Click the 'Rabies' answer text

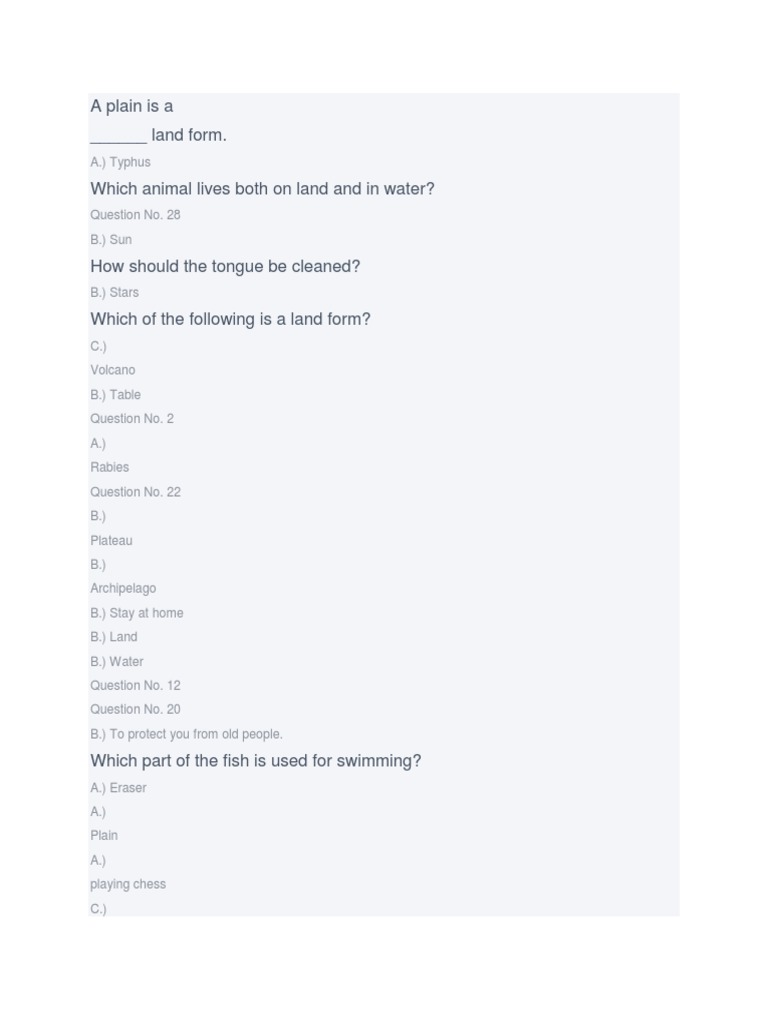(110, 467)
